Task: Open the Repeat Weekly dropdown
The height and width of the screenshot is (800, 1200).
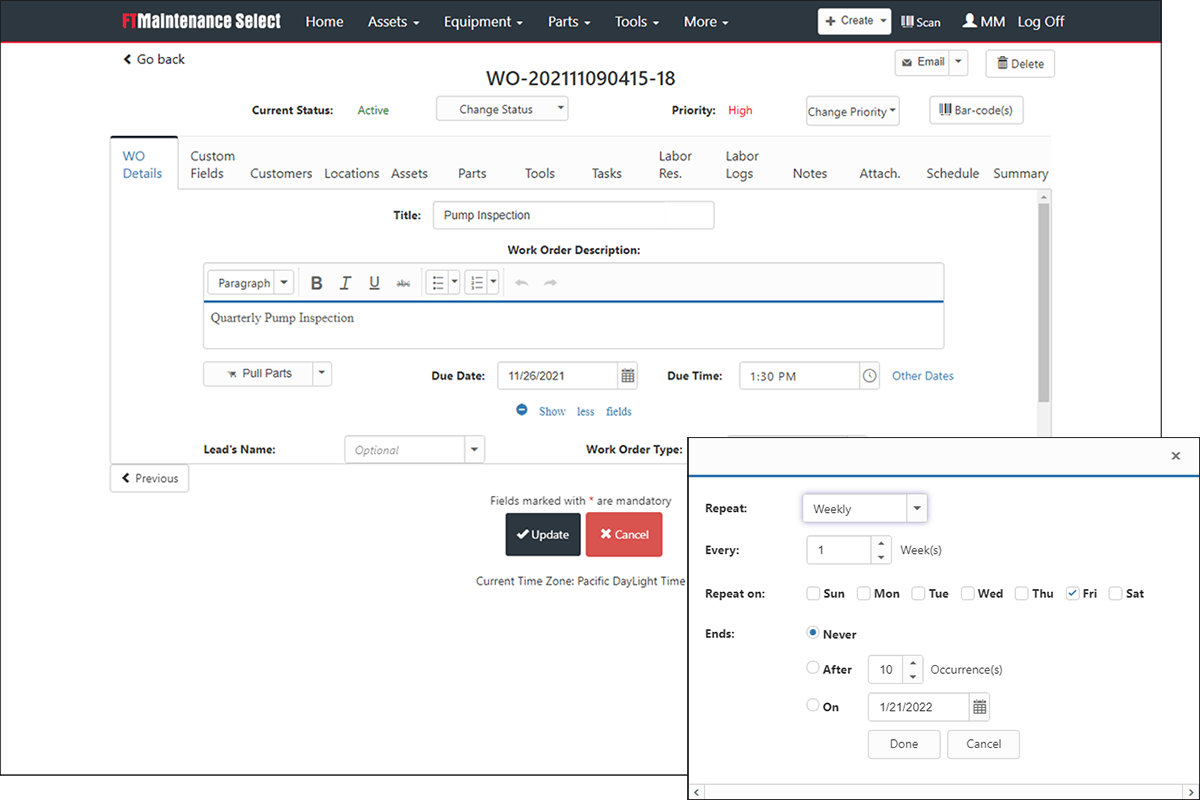Action: coord(865,508)
